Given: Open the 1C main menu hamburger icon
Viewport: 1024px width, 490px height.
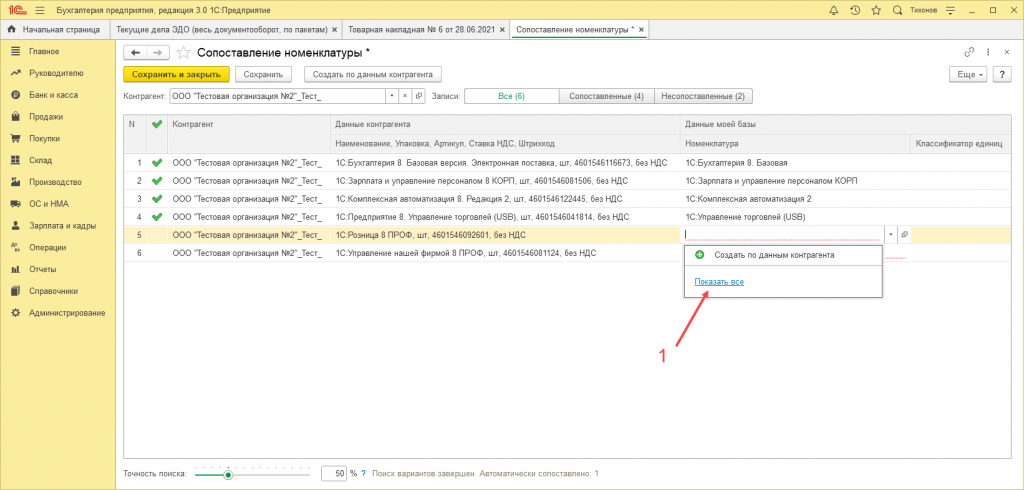Looking at the screenshot, I should (39, 10).
